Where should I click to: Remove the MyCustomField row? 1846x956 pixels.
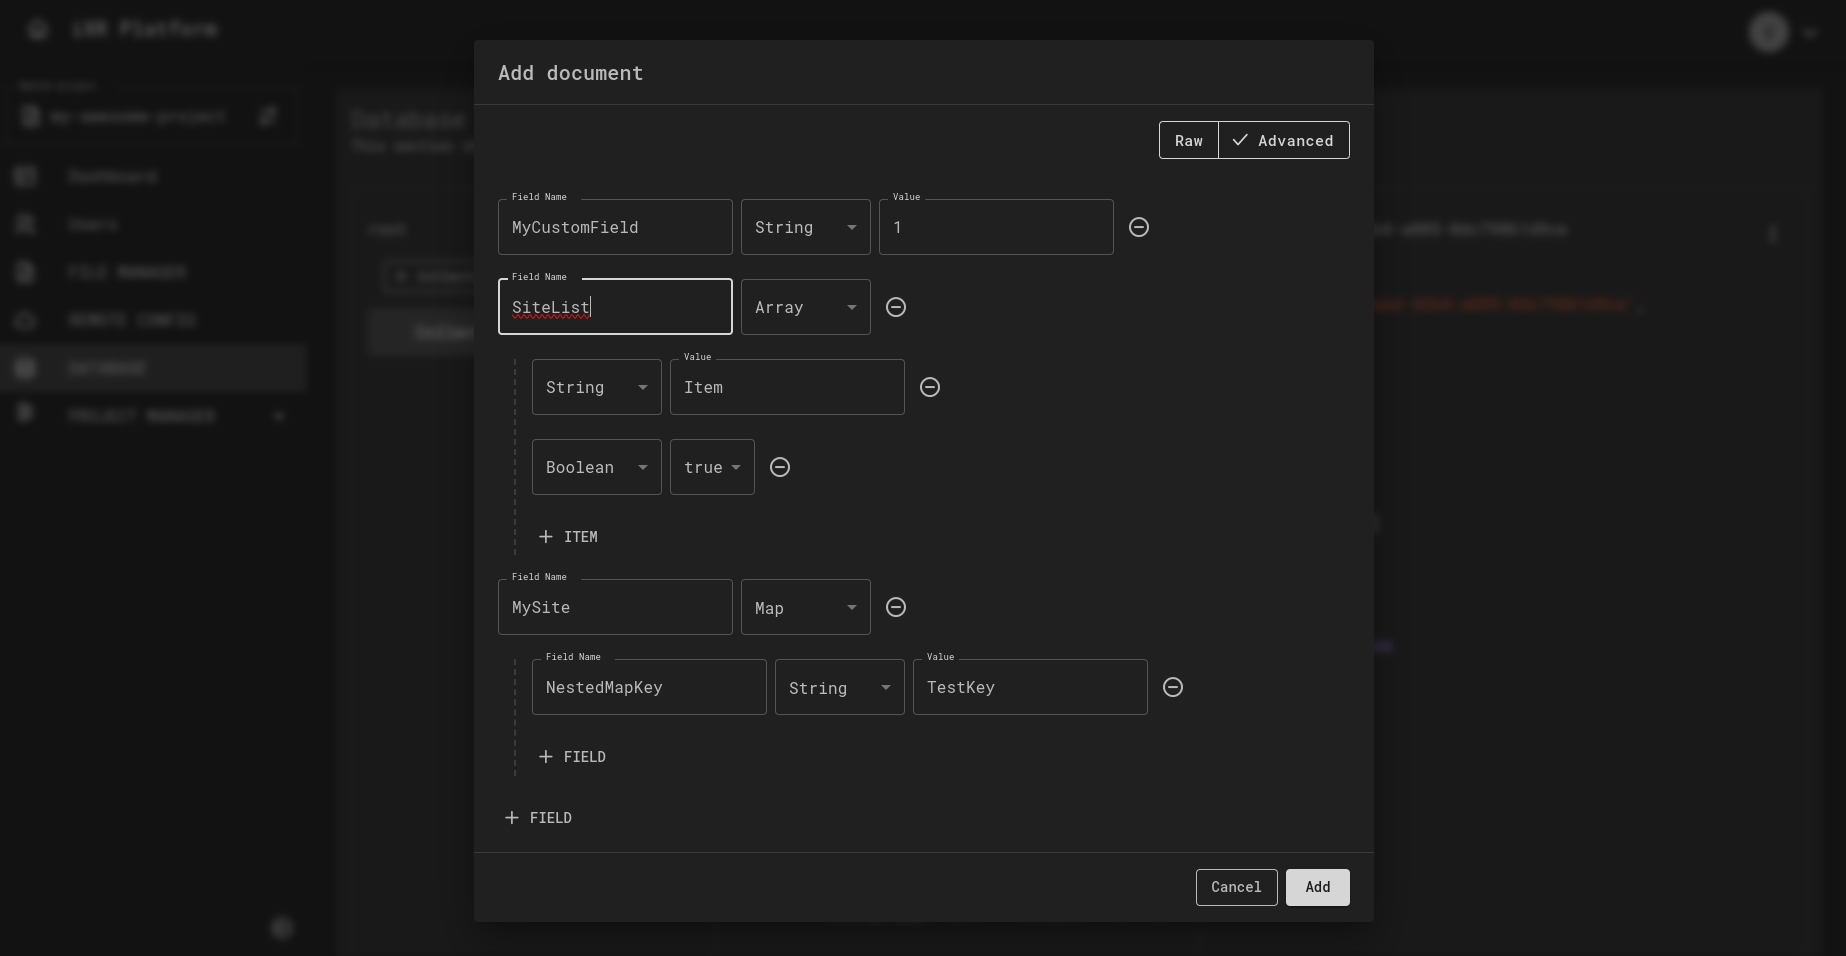click(1138, 227)
